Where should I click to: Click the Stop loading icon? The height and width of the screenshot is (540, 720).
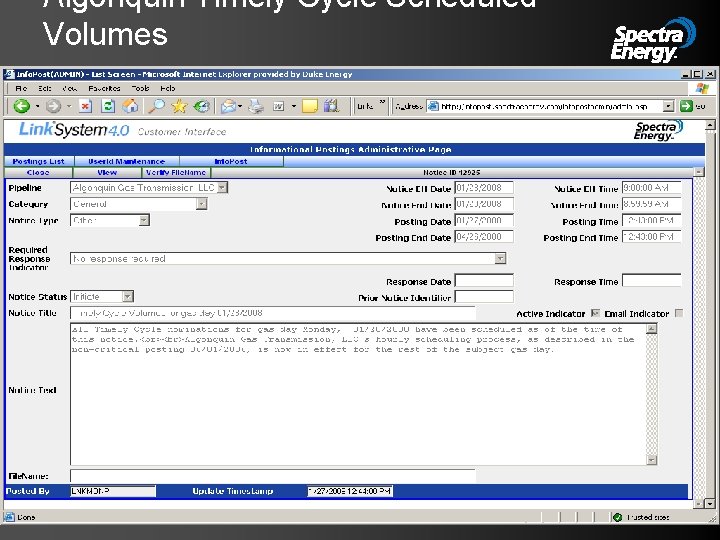pyautogui.click(x=85, y=107)
